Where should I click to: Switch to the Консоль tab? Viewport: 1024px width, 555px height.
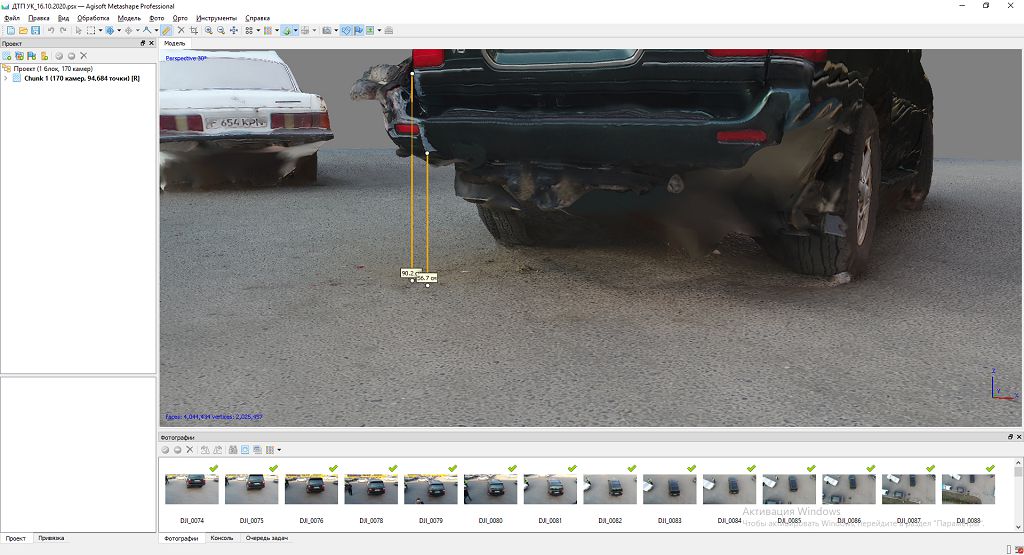222,538
